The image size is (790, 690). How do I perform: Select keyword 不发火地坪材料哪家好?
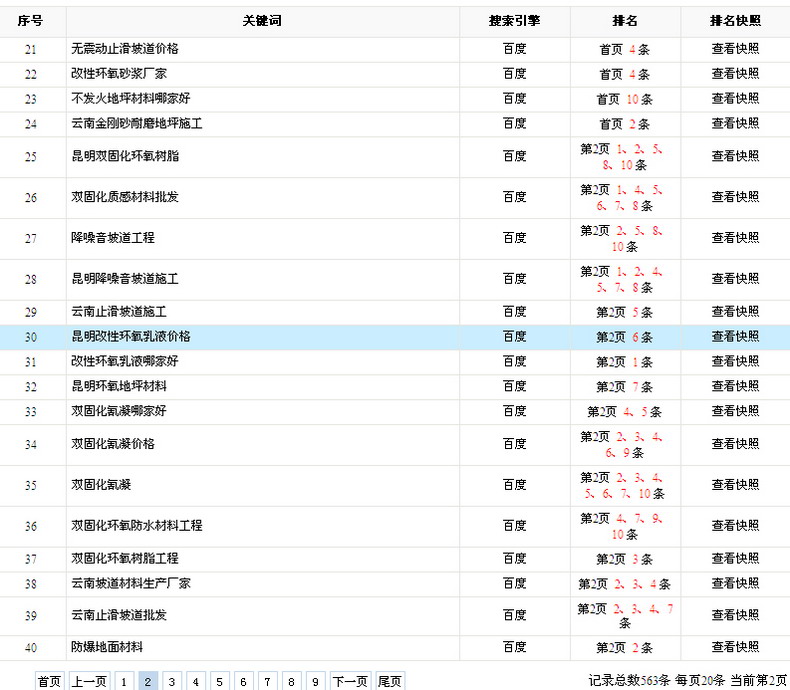[x=131, y=99]
